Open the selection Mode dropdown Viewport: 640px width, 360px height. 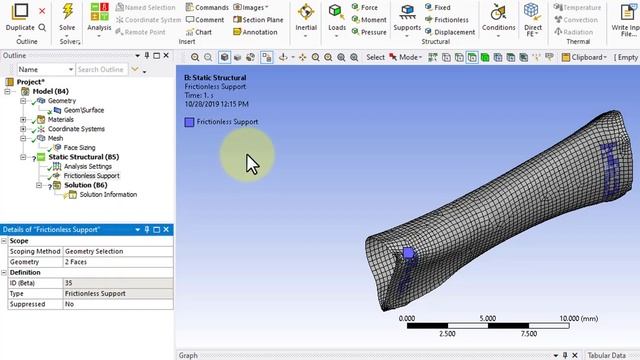405,58
